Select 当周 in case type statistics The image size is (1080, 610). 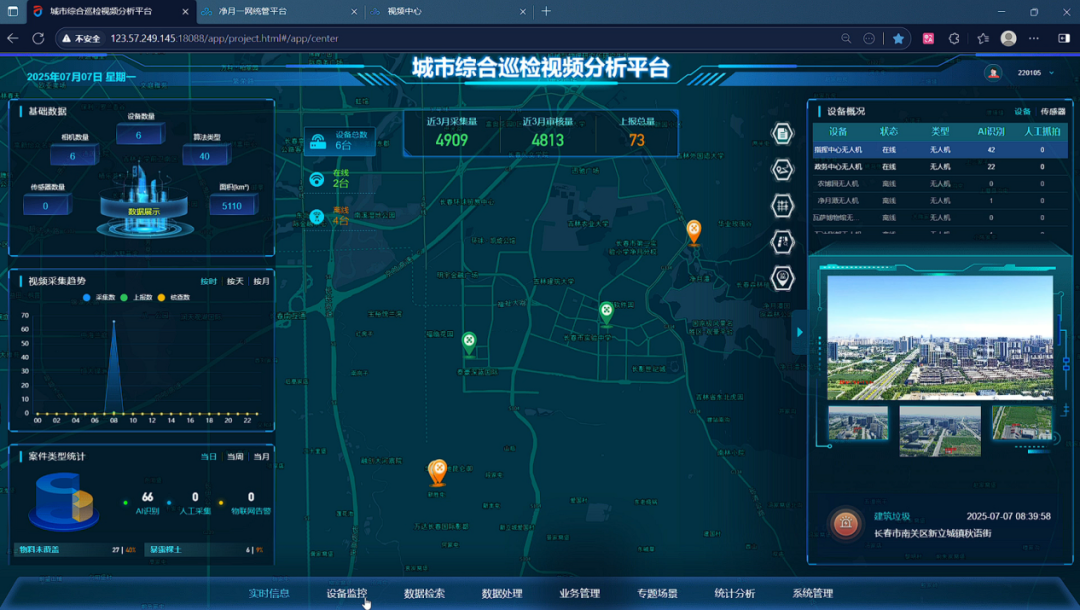coord(235,456)
